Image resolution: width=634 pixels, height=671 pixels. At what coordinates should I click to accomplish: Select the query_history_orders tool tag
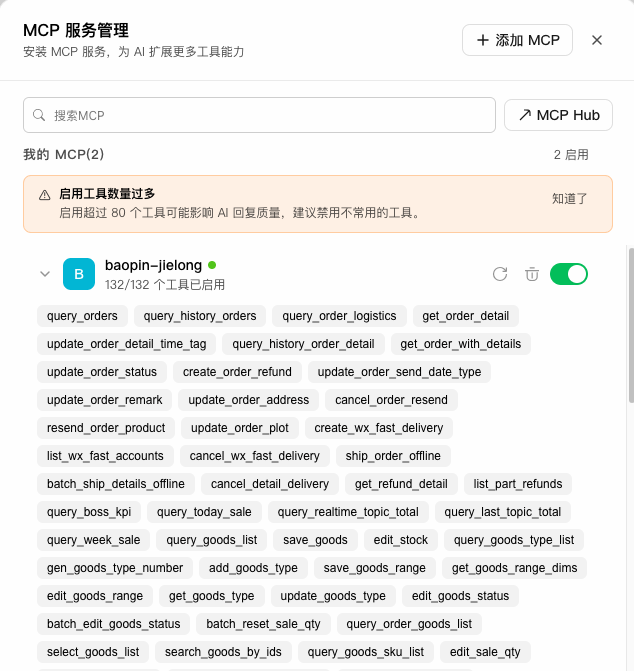coord(200,316)
